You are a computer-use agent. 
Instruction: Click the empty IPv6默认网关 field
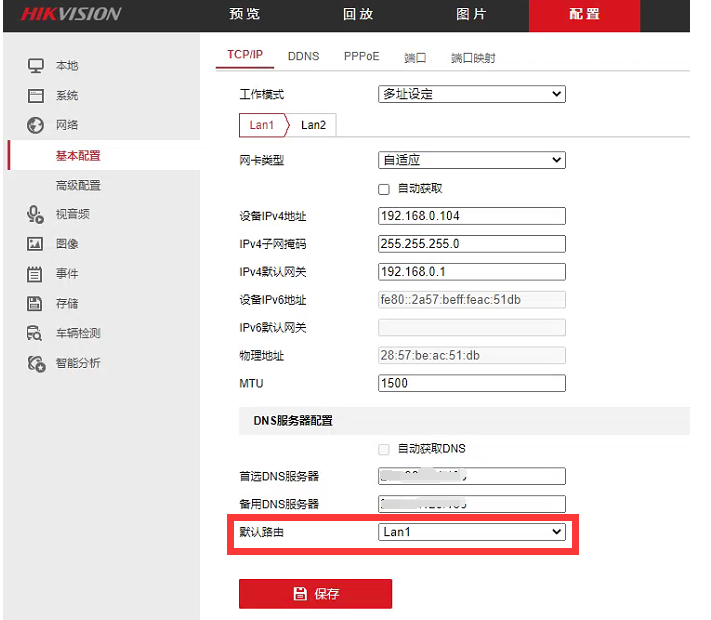point(472,327)
